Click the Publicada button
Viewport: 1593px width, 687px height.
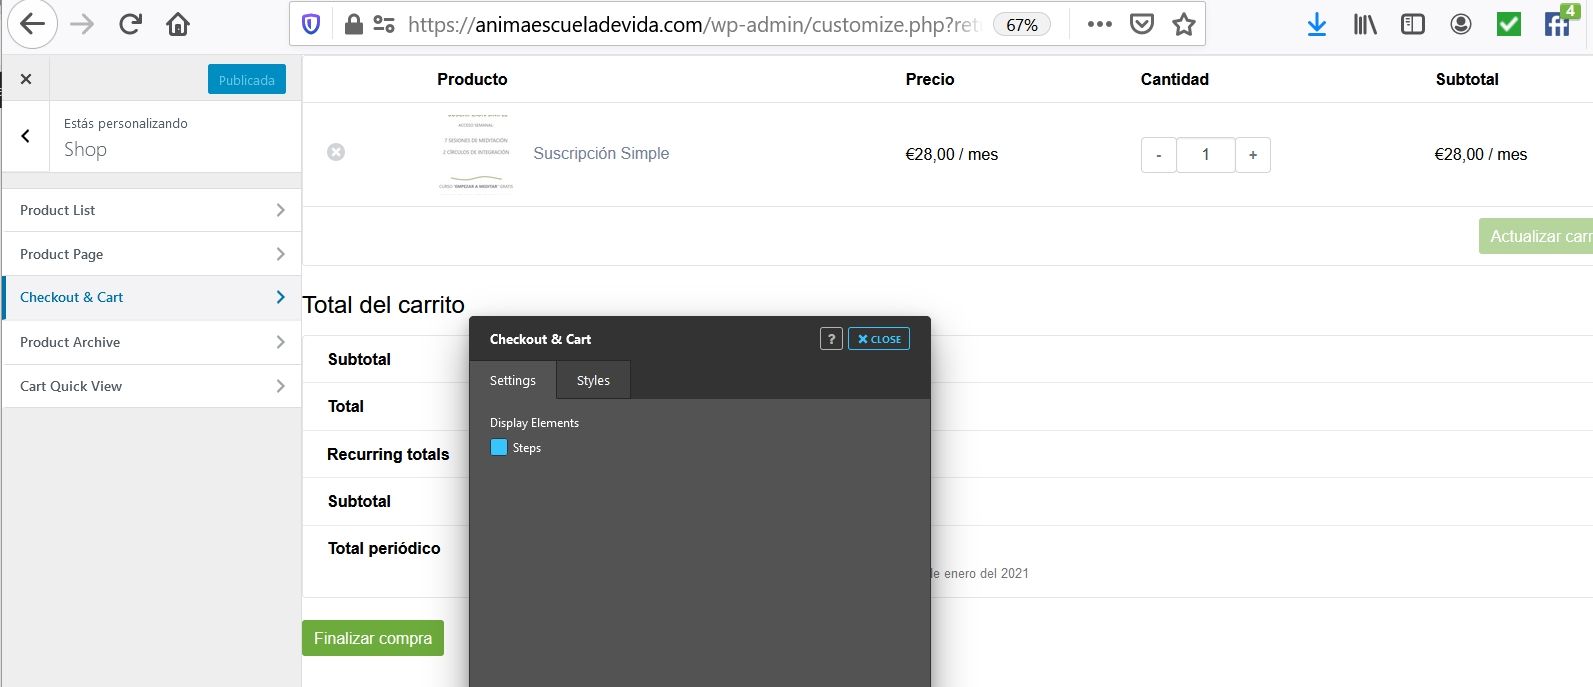[247, 79]
